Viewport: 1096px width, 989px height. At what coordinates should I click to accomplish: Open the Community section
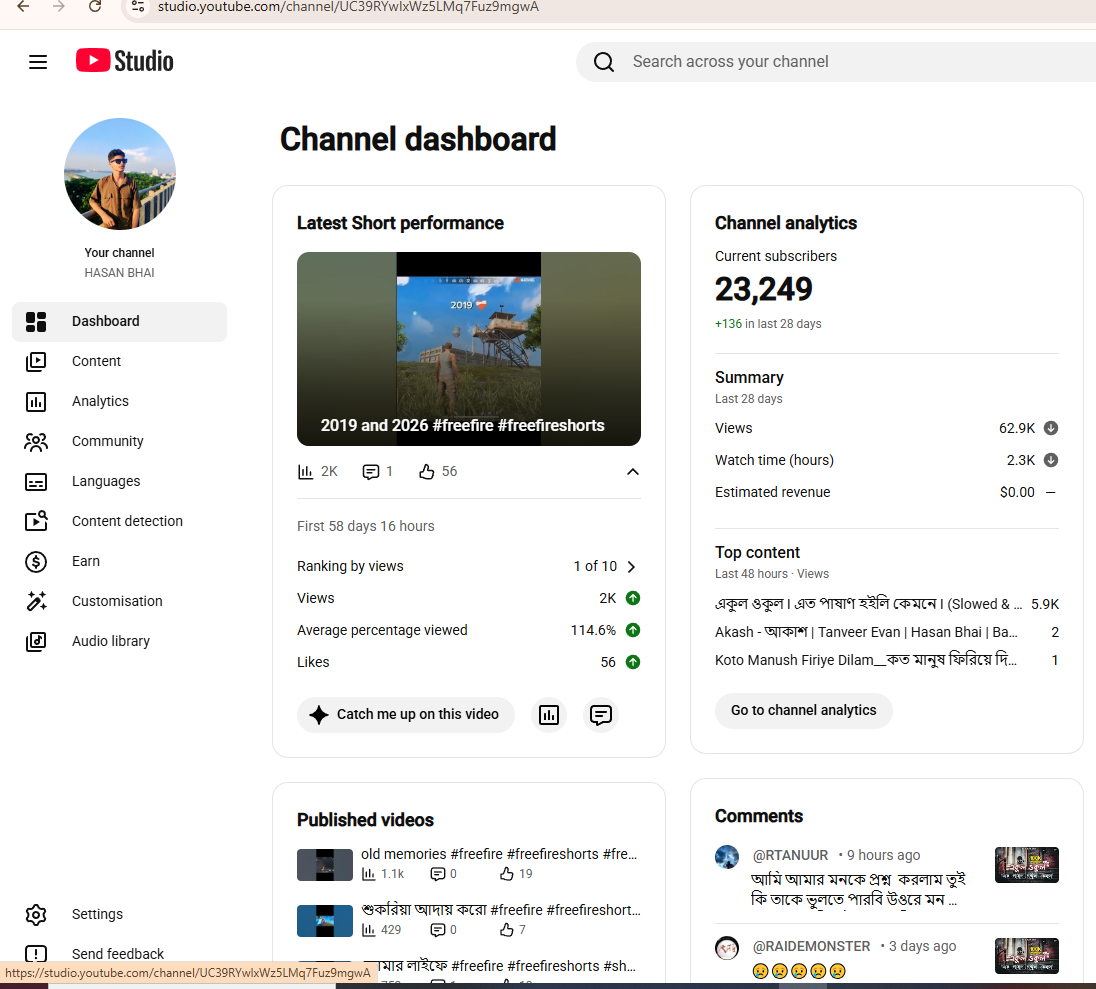pos(120,441)
